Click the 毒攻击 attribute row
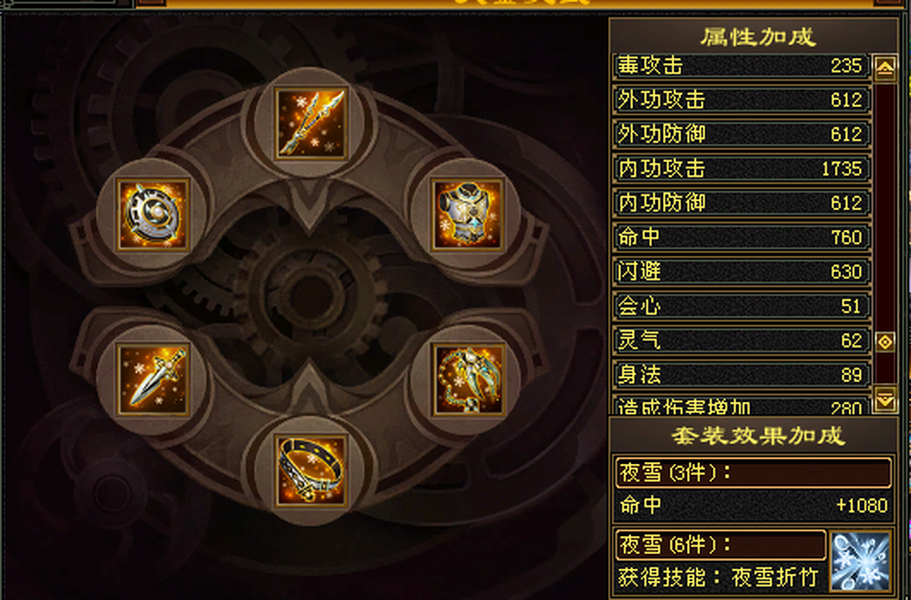Screen dimensions: 911x600 742,66
